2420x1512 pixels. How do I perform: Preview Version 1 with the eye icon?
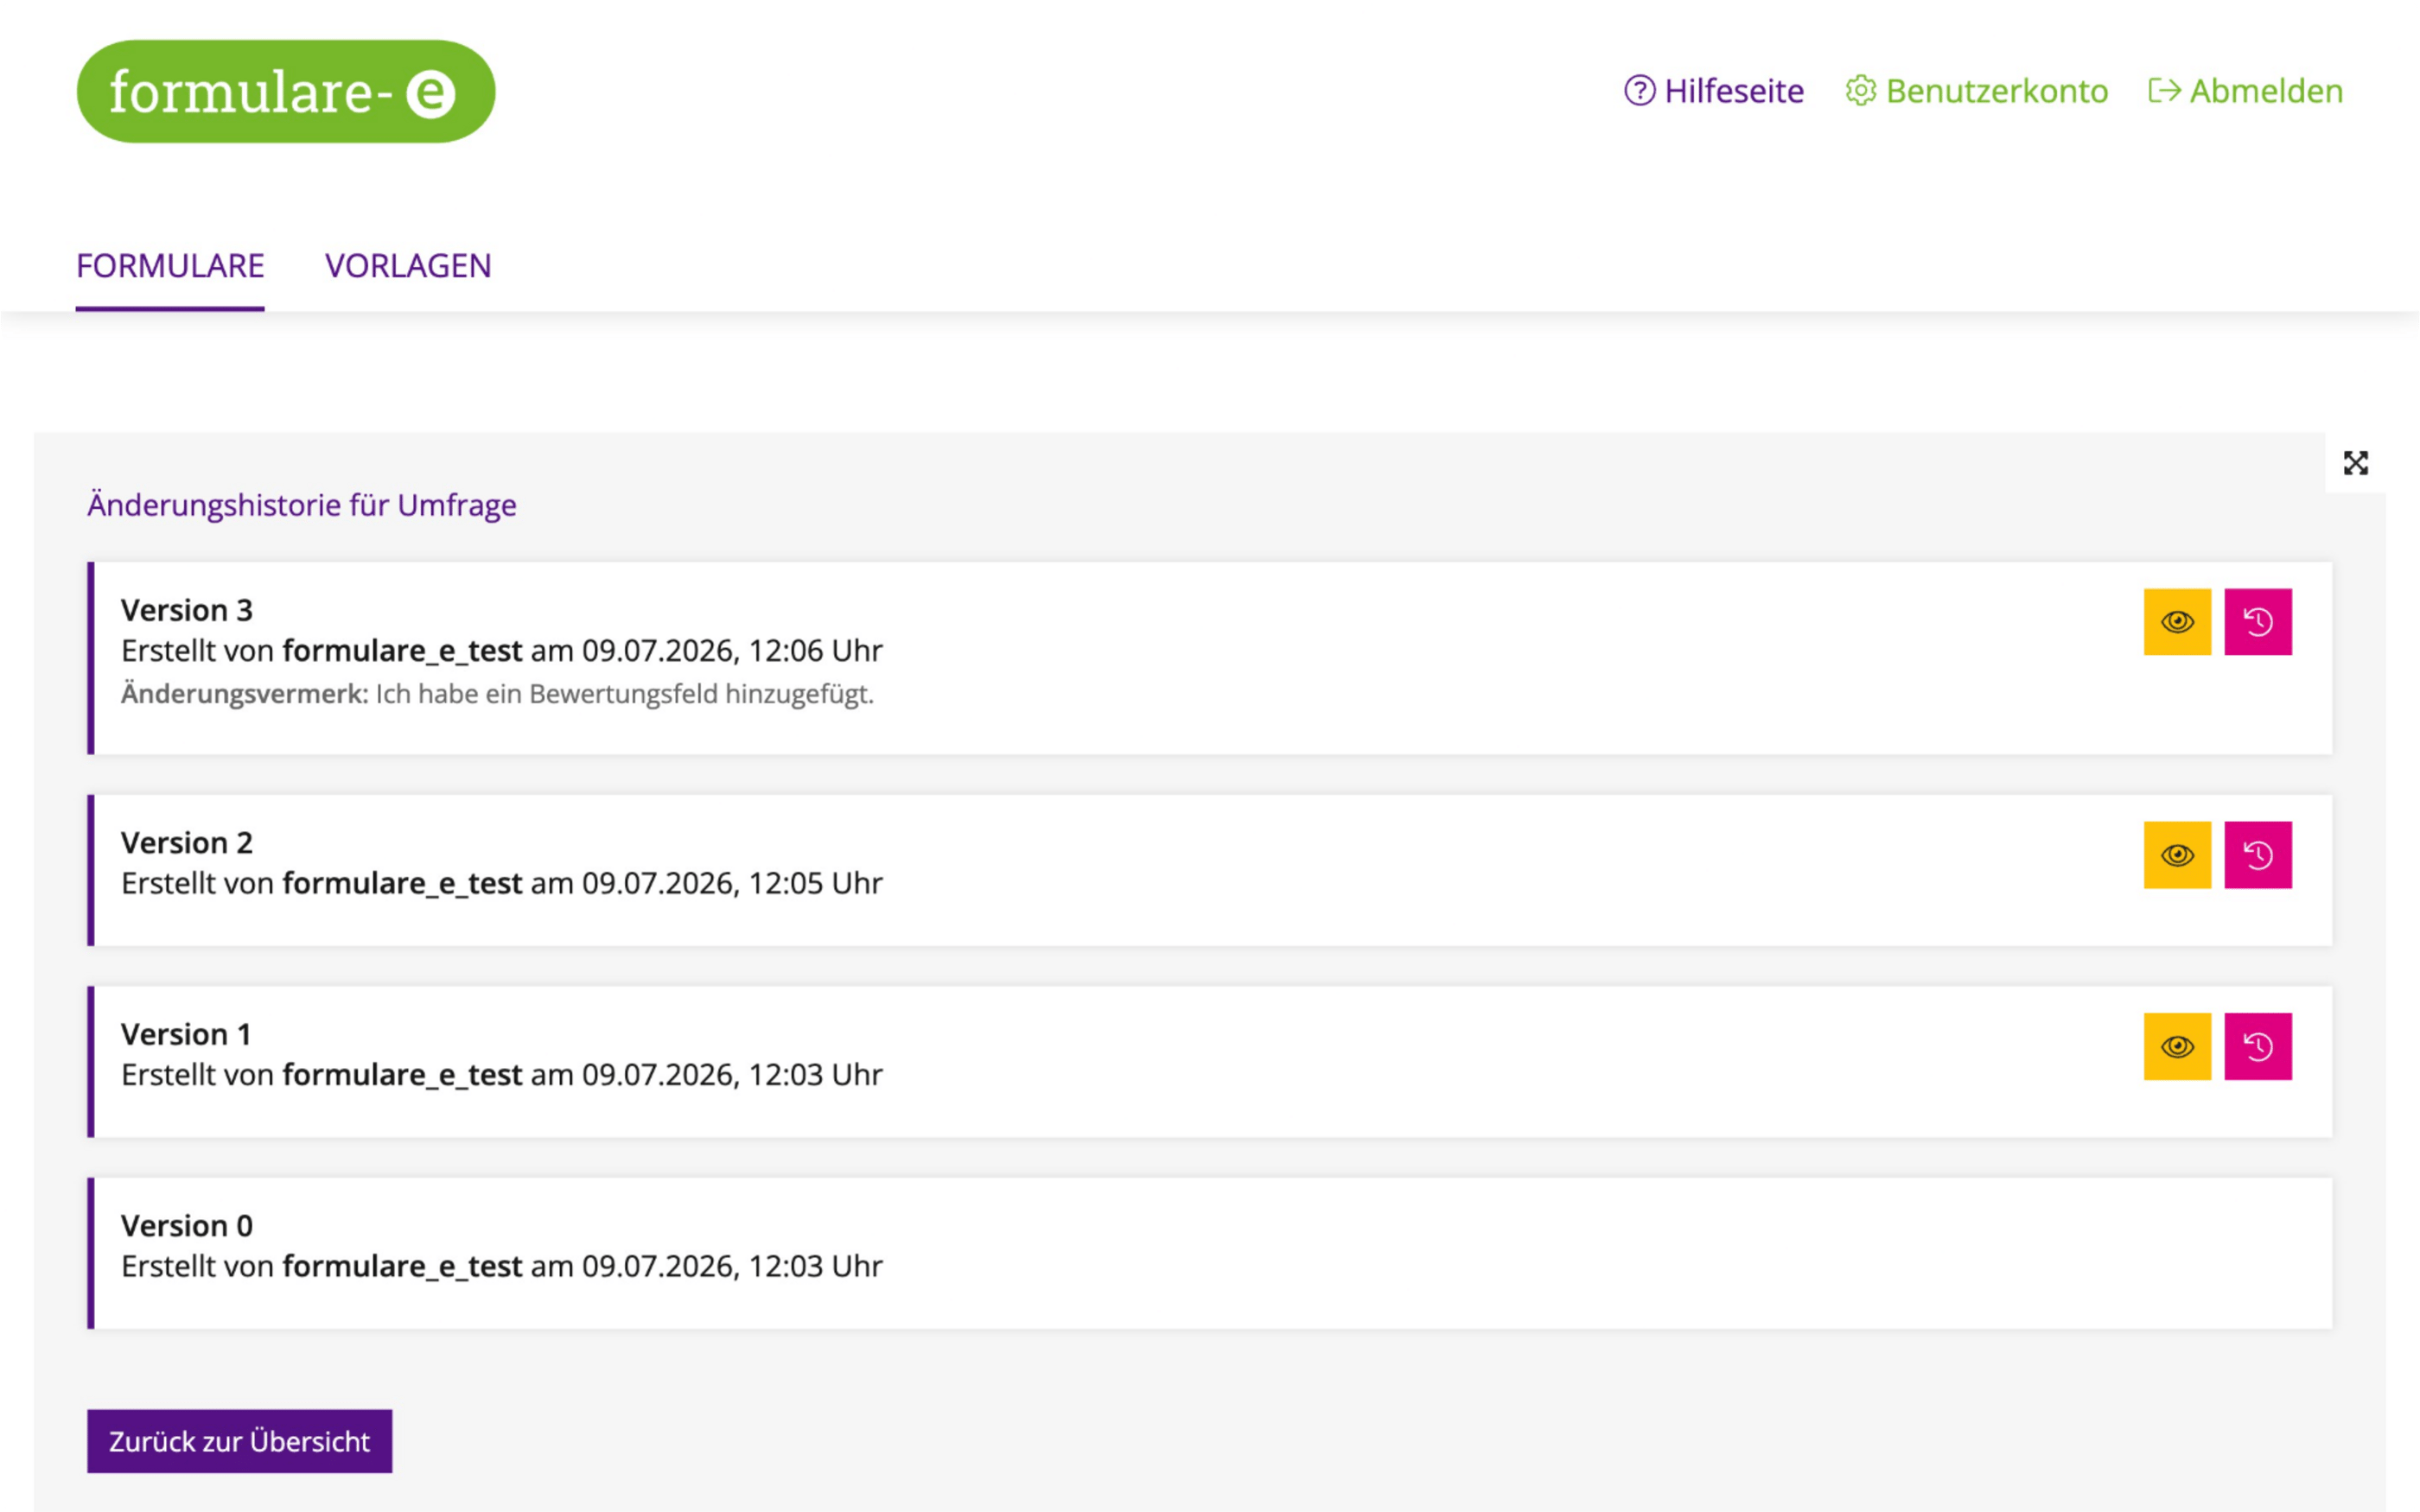pyautogui.click(x=2177, y=1046)
